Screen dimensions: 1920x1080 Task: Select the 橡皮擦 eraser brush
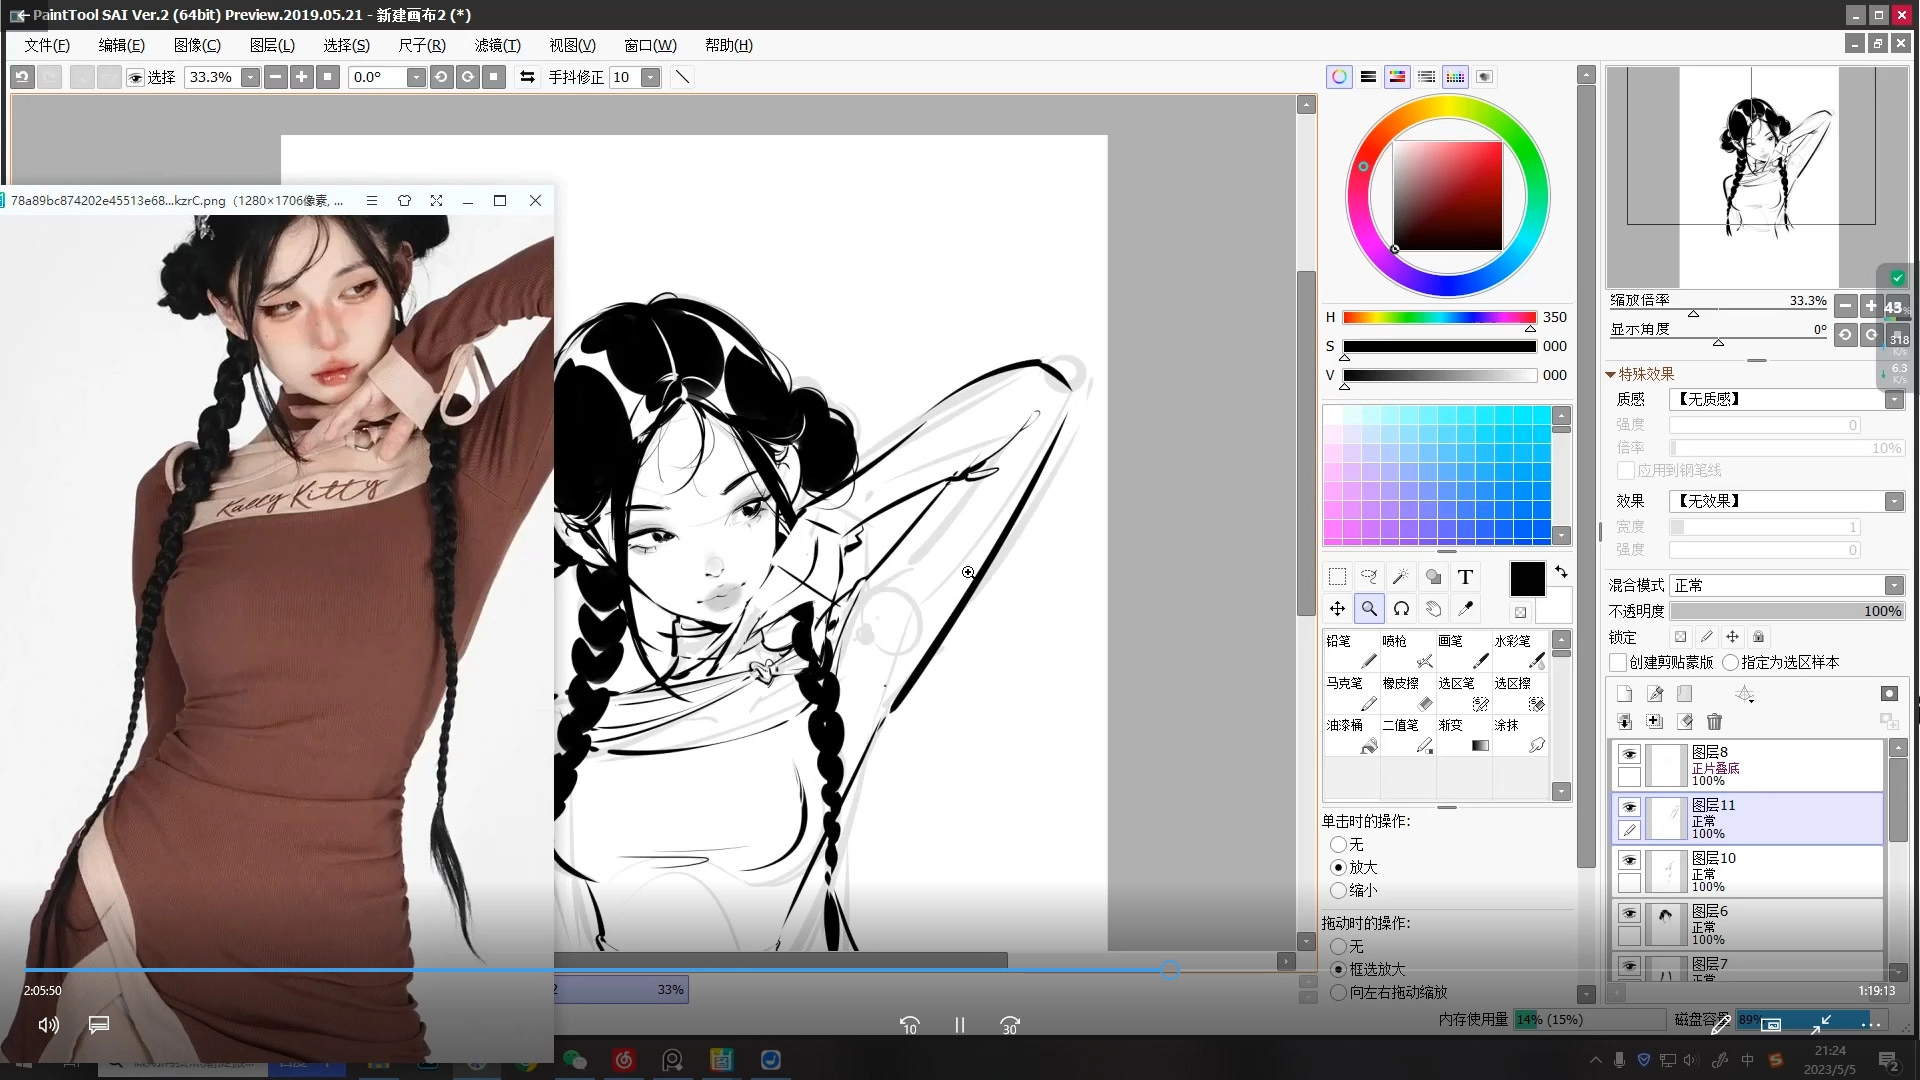point(1407,693)
